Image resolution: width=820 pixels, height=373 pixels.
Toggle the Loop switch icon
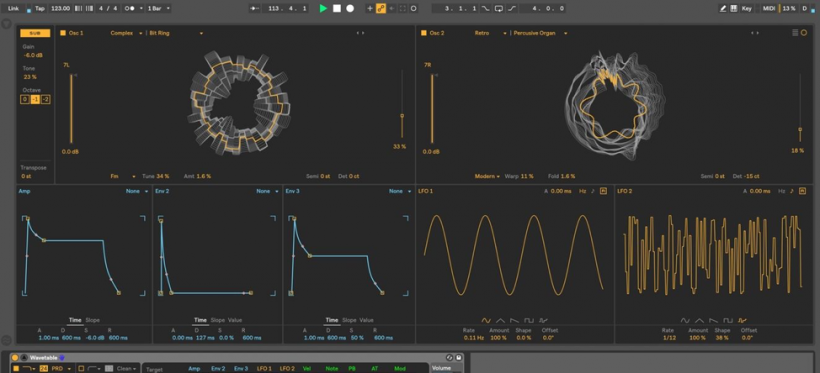point(498,8)
